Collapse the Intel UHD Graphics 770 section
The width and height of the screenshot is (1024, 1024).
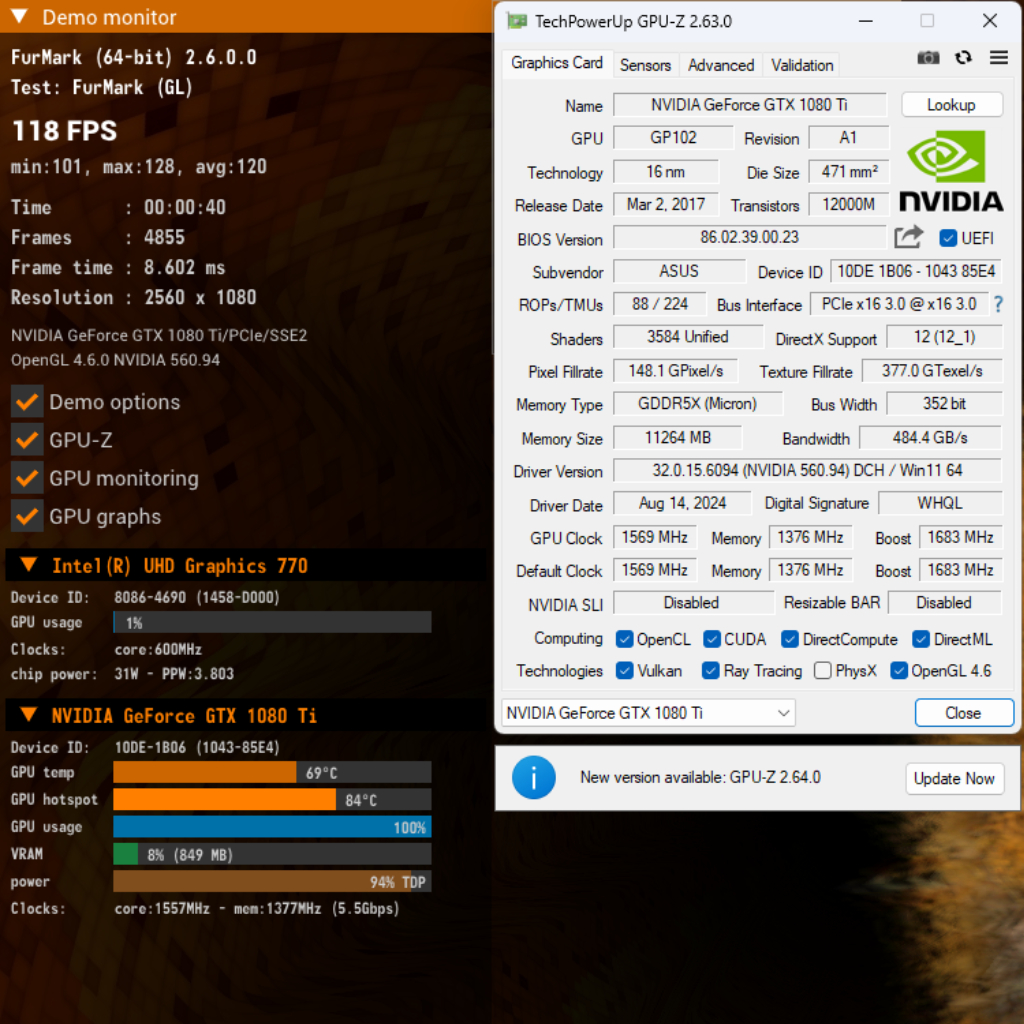tap(28, 566)
